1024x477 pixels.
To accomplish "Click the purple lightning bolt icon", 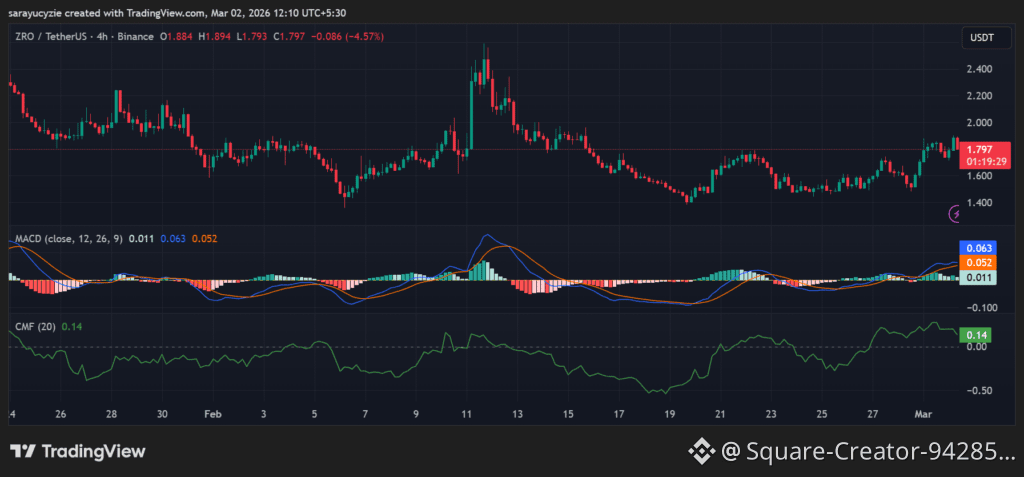I will [x=955, y=213].
